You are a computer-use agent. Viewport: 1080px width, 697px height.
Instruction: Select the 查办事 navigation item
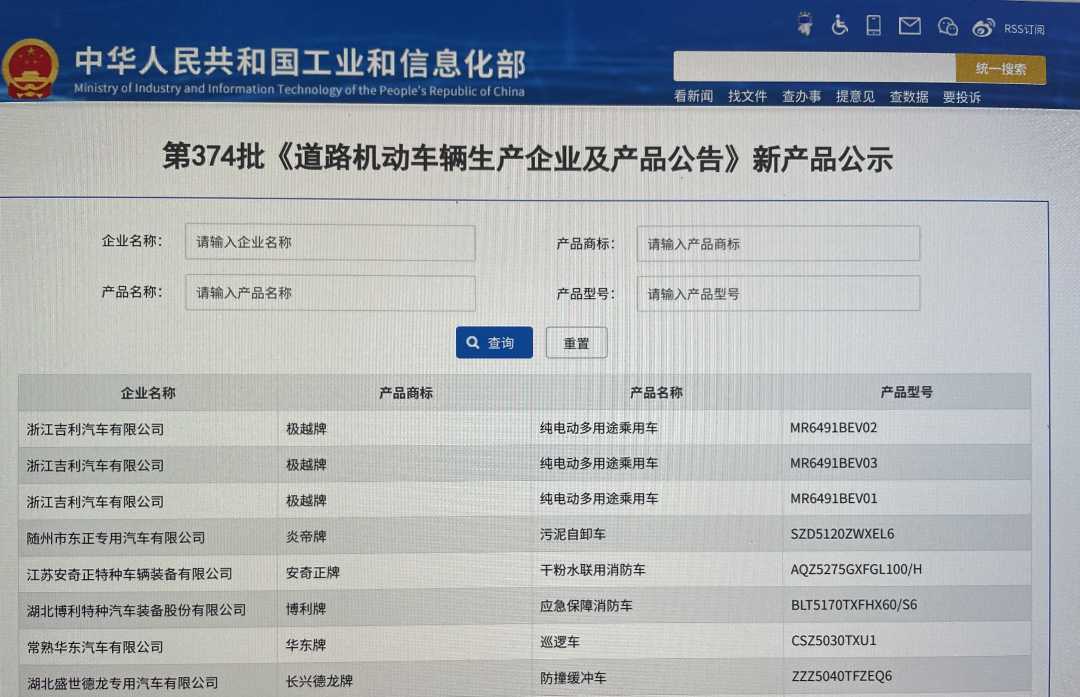[x=801, y=96]
